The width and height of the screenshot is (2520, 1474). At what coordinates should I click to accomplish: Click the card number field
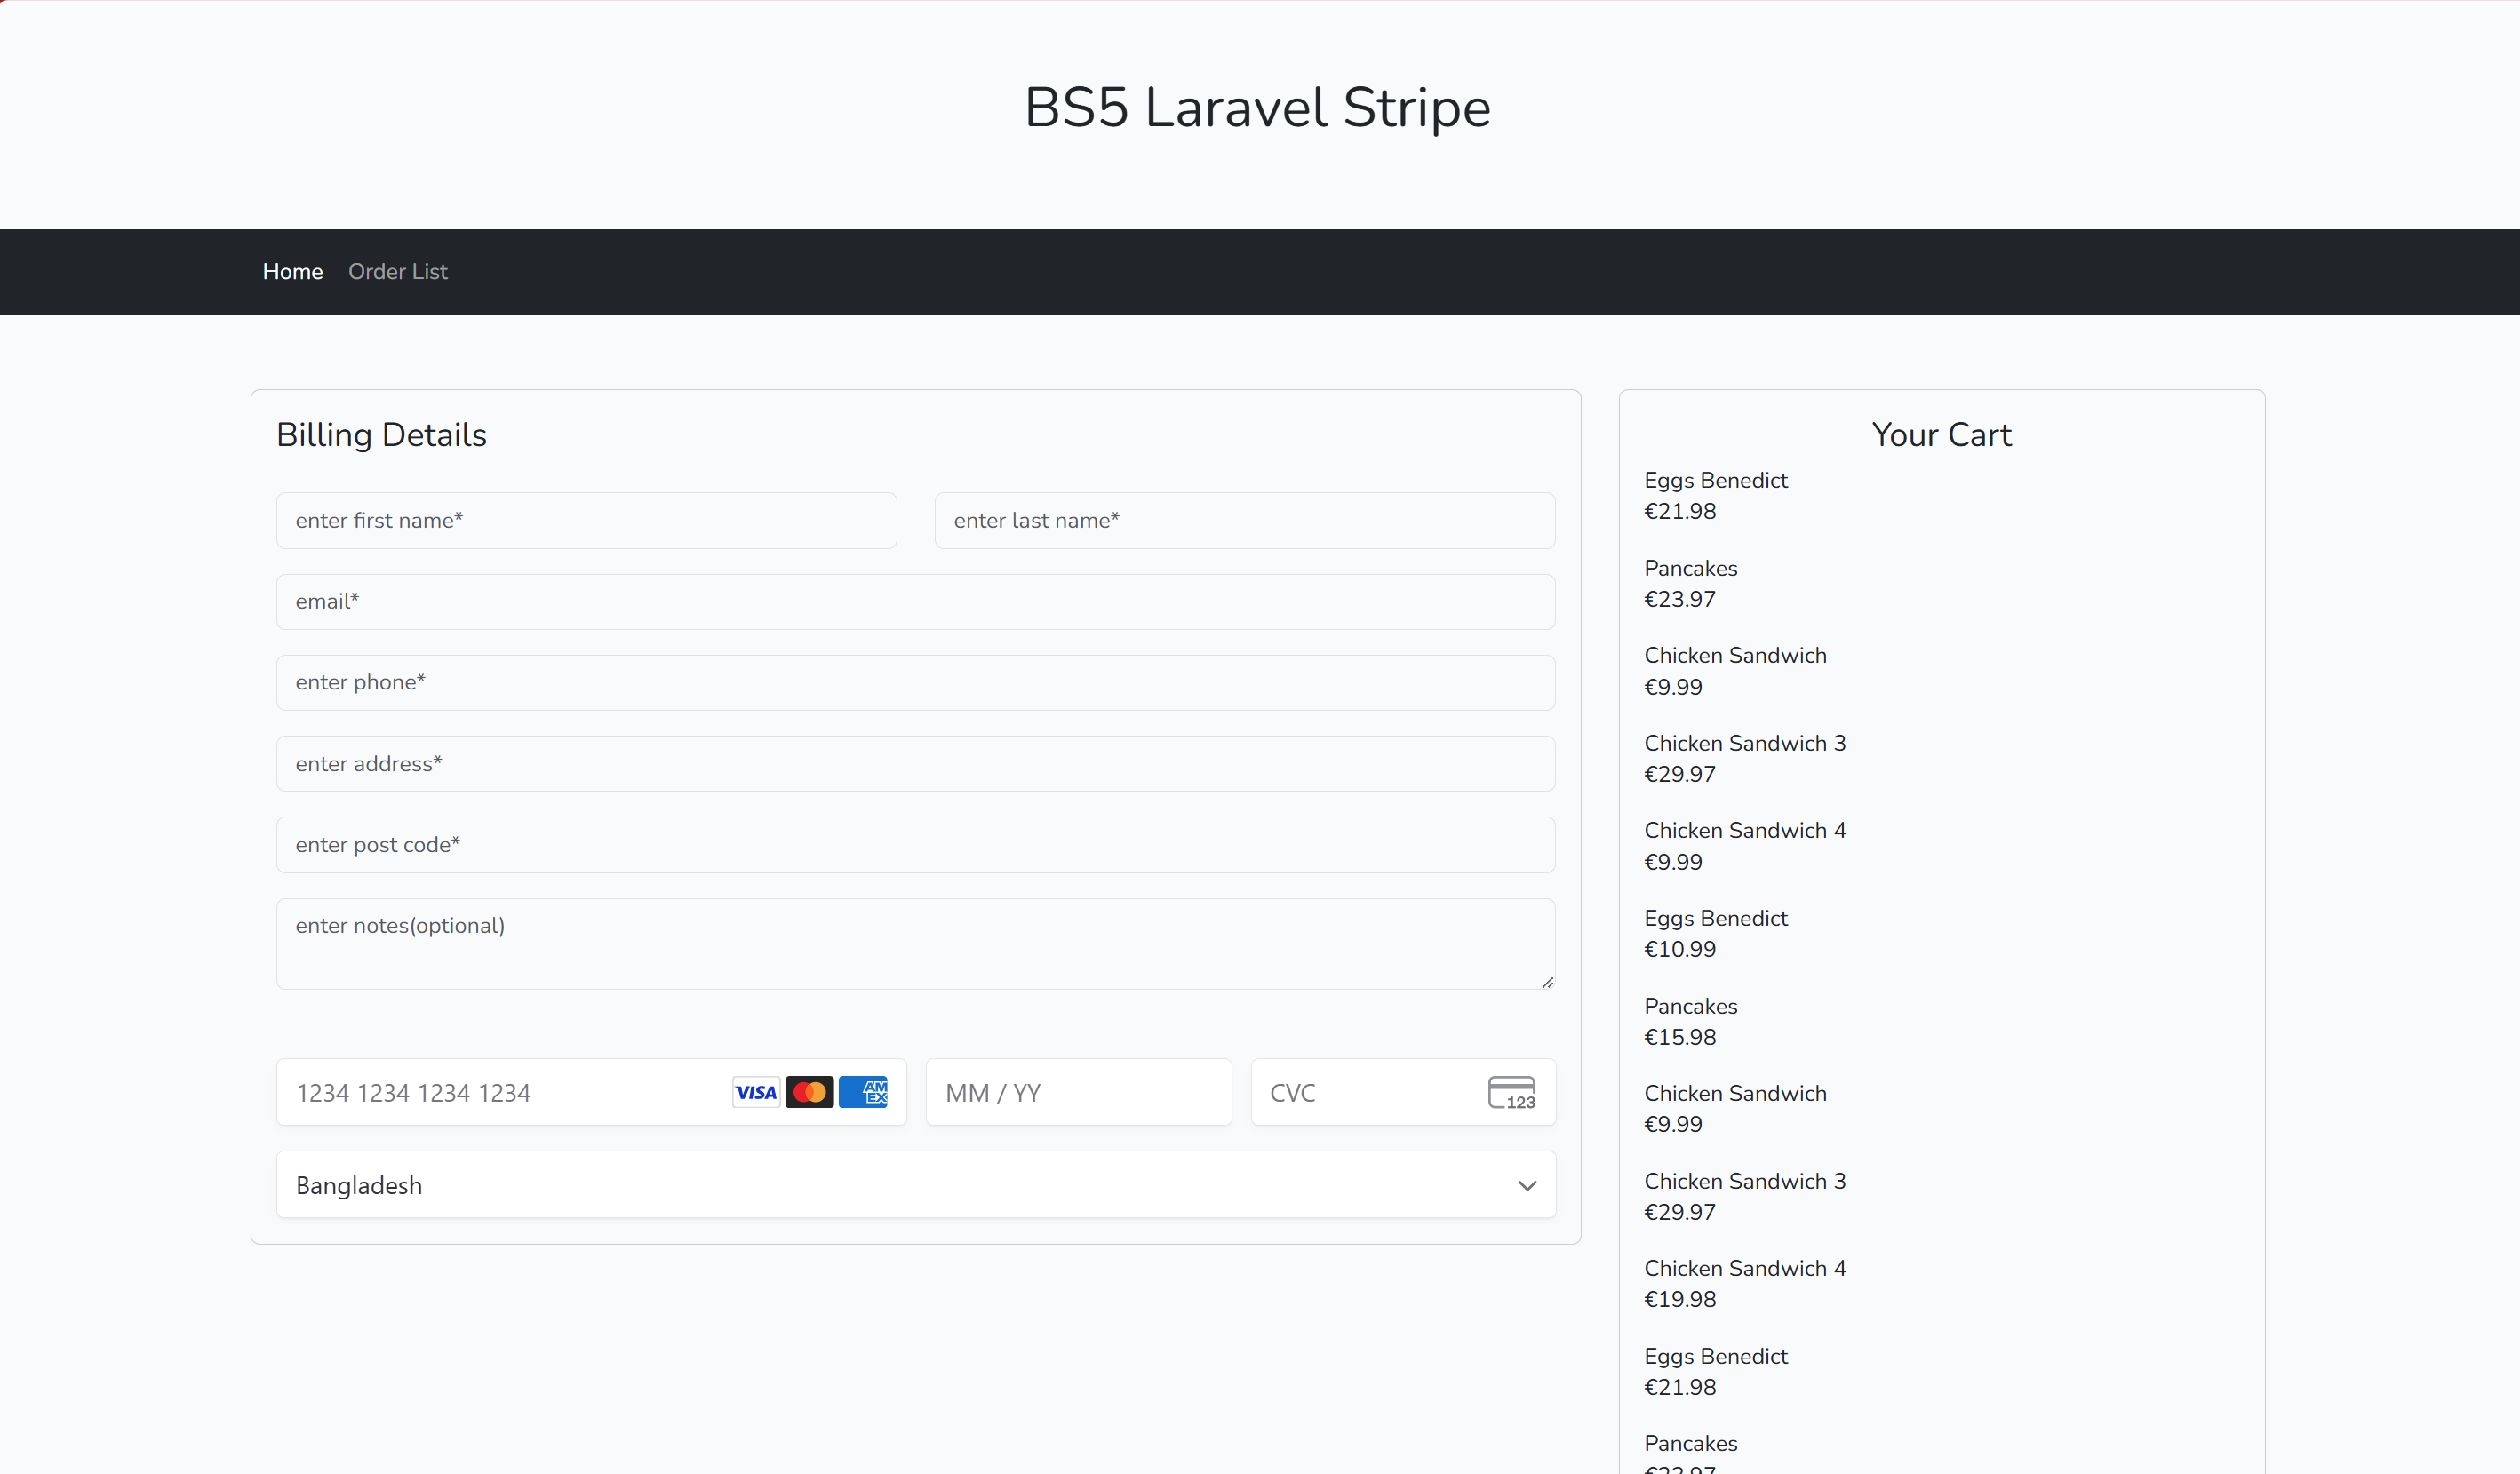[500, 1093]
